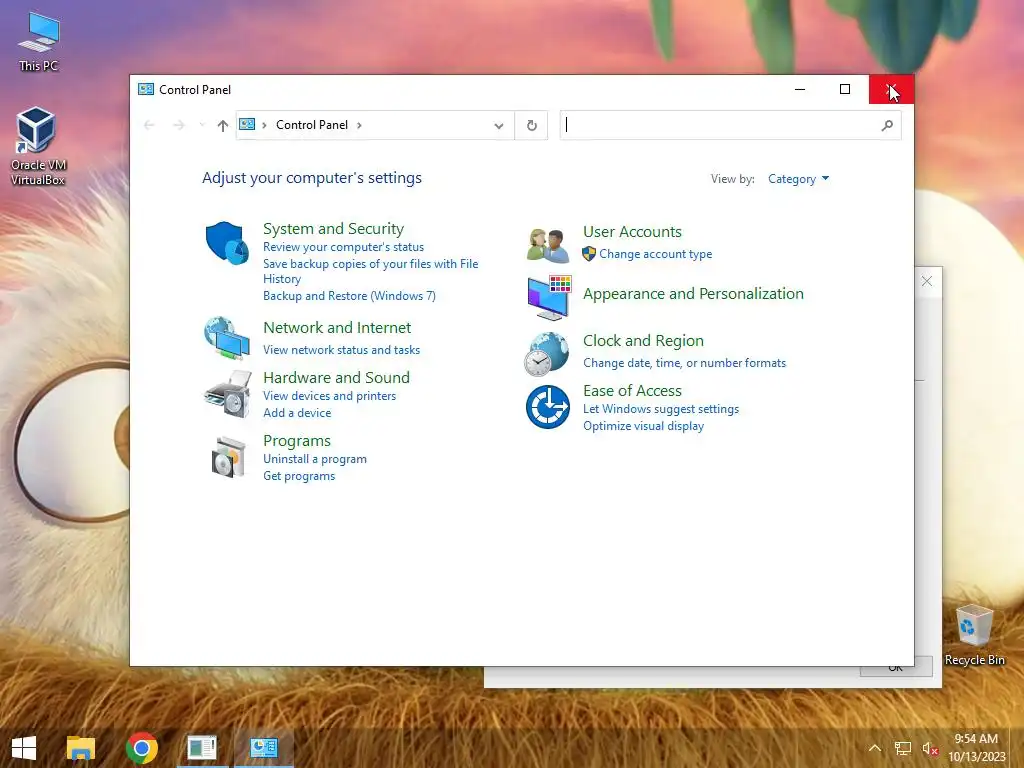The image size is (1024, 768).
Task: Click Optimize visual display
Action: (643, 426)
